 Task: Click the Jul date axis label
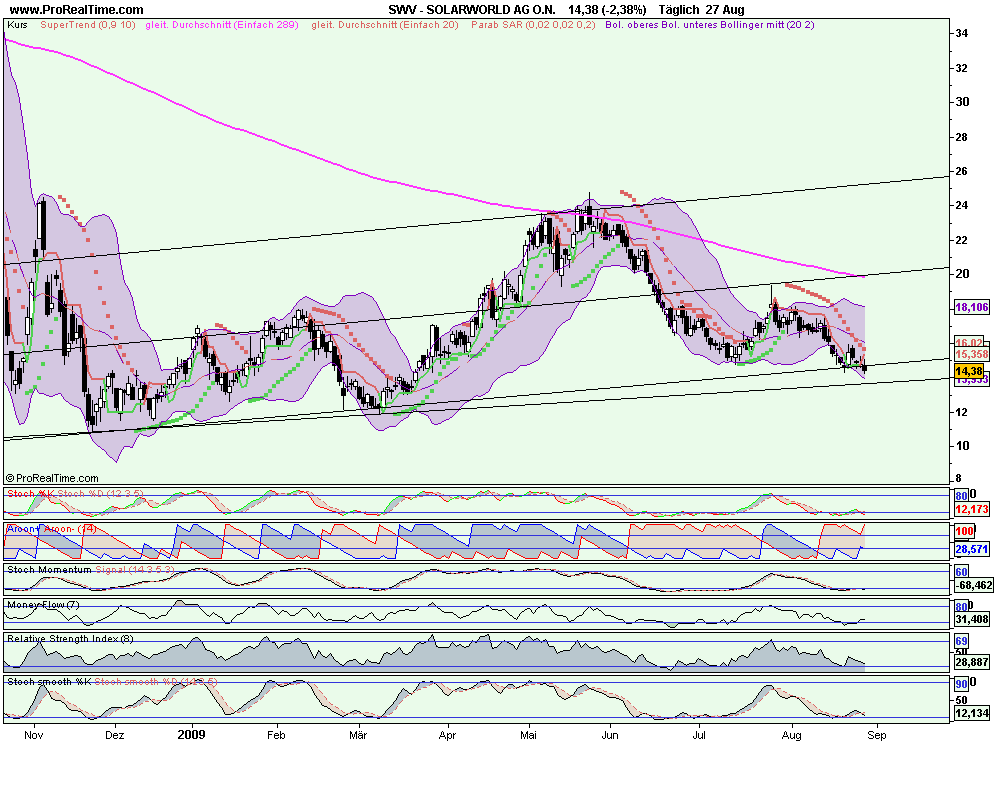pyautogui.click(x=699, y=735)
